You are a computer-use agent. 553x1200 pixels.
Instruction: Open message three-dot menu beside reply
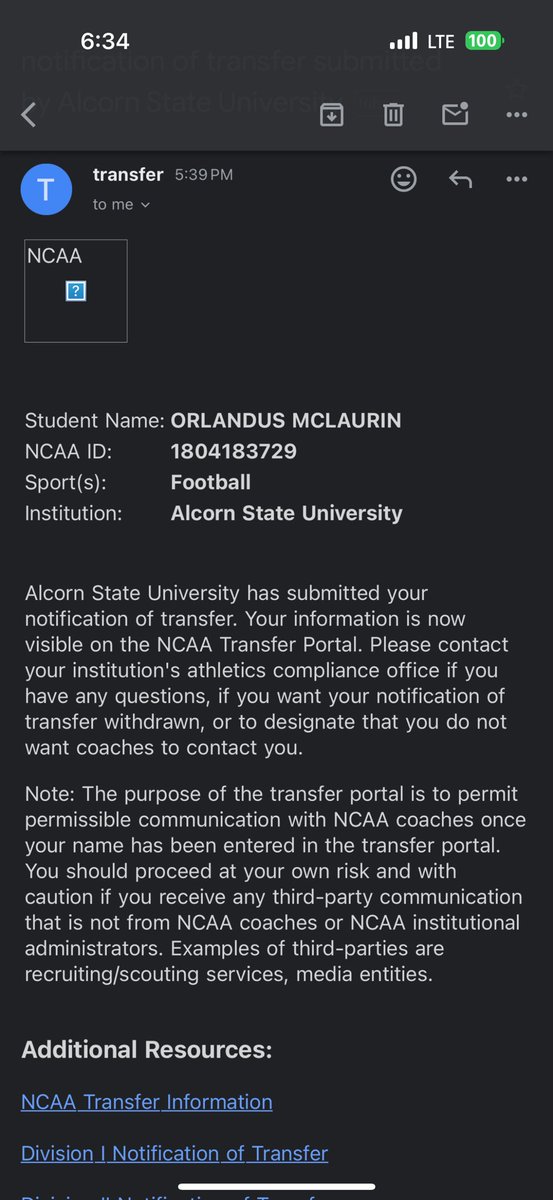point(516,179)
